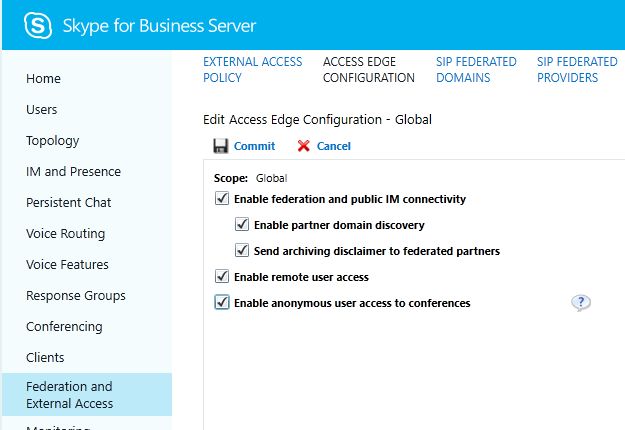The height and width of the screenshot is (430, 625).
Task: Click the floppy disk Commit icon
Action: (221, 146)
